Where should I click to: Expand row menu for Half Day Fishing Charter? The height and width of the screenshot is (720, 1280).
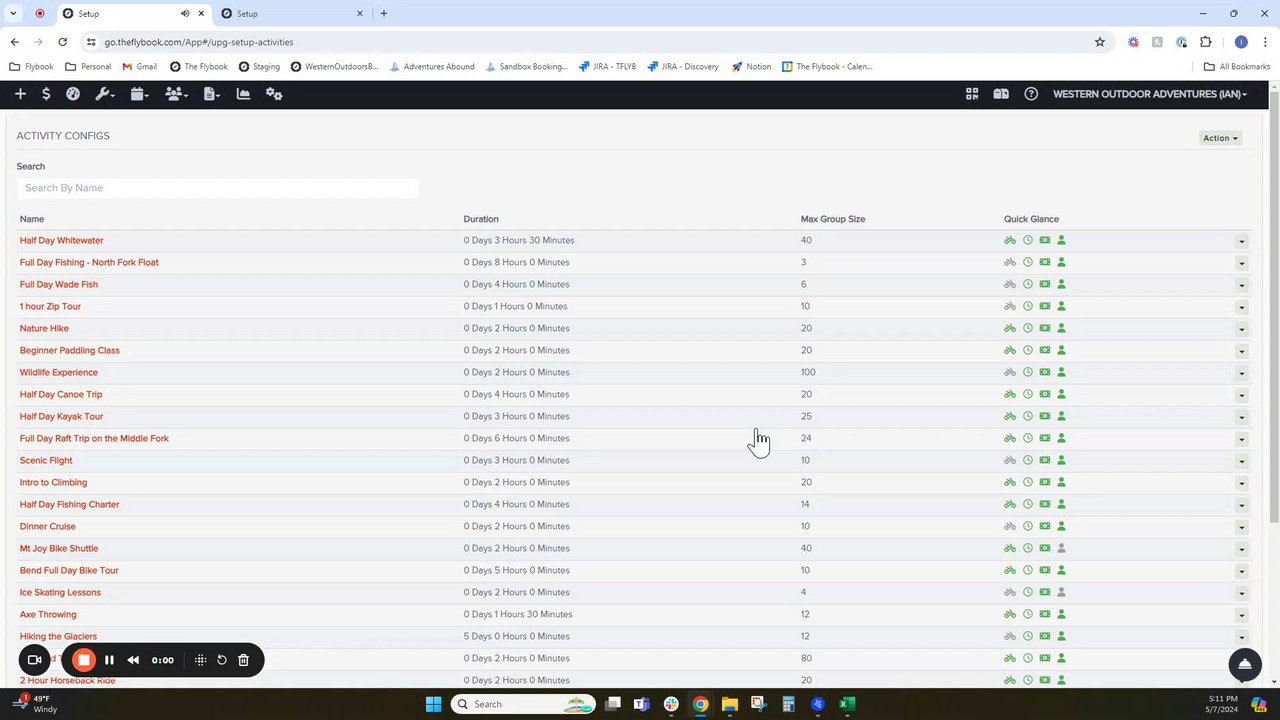(x=1241, y=505)
